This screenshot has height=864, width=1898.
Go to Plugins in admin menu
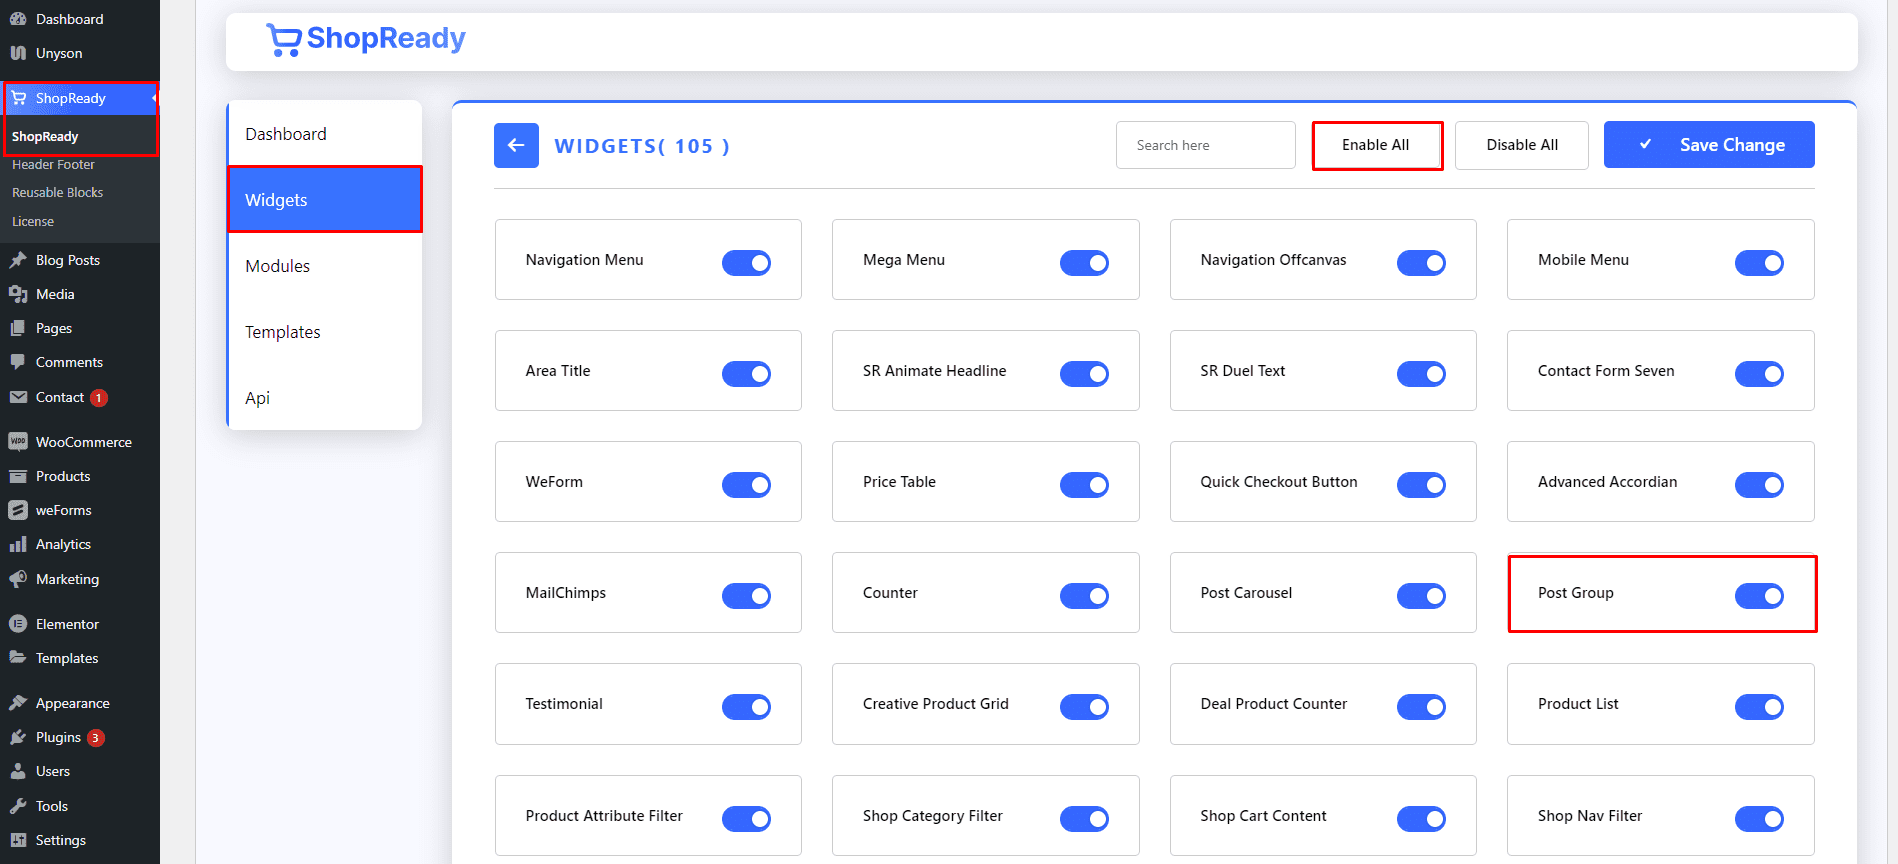coord(58,737)
